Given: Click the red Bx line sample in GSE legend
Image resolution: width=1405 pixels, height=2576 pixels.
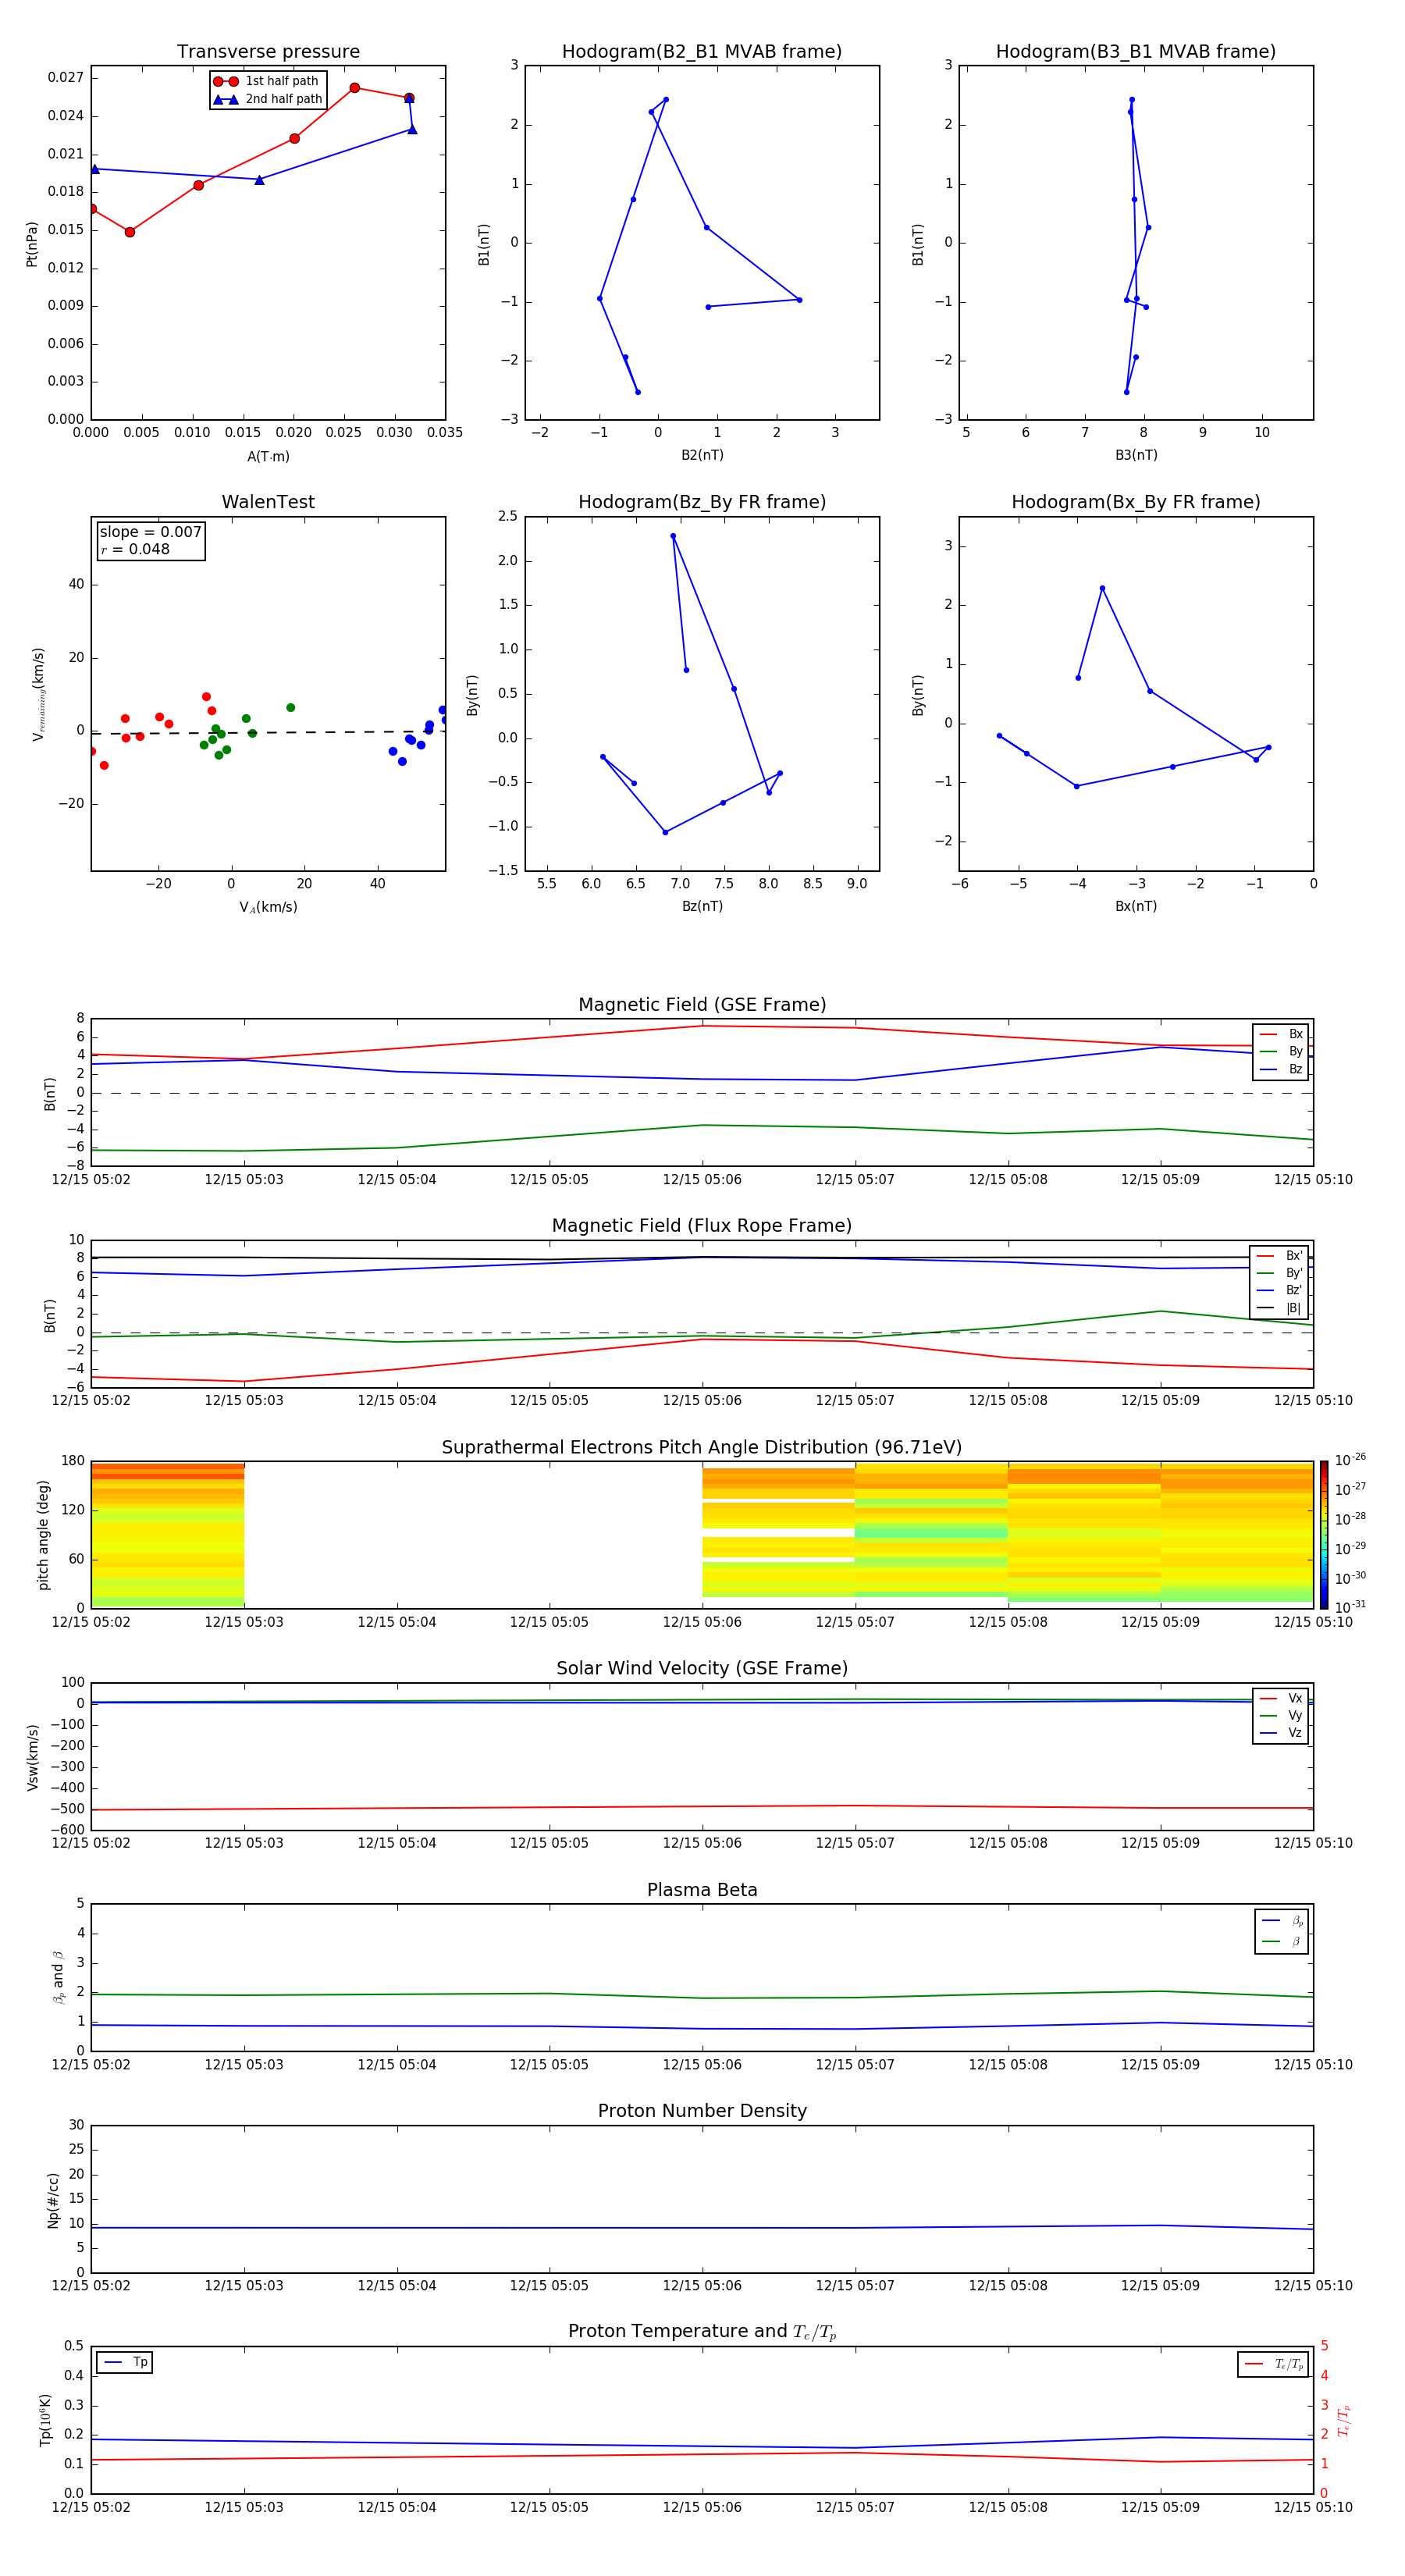Looking at the screenshot, I should pos(1267,1034).
